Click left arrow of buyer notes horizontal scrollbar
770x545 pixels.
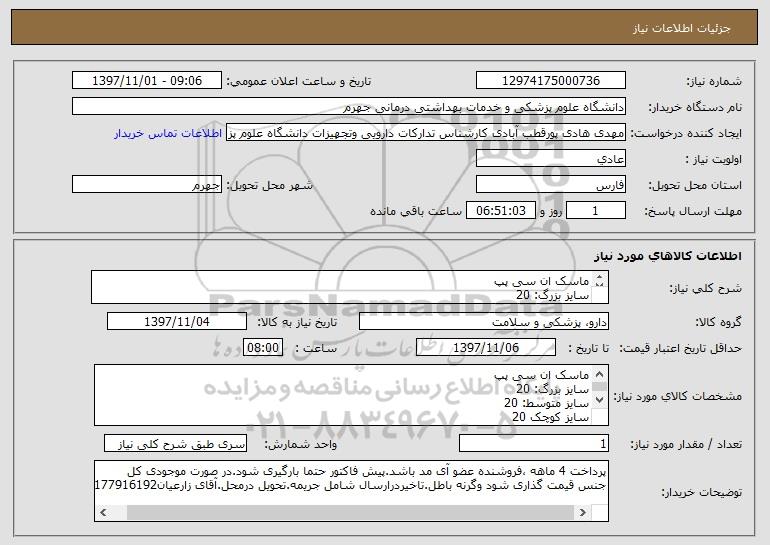(x=103, y=513)
